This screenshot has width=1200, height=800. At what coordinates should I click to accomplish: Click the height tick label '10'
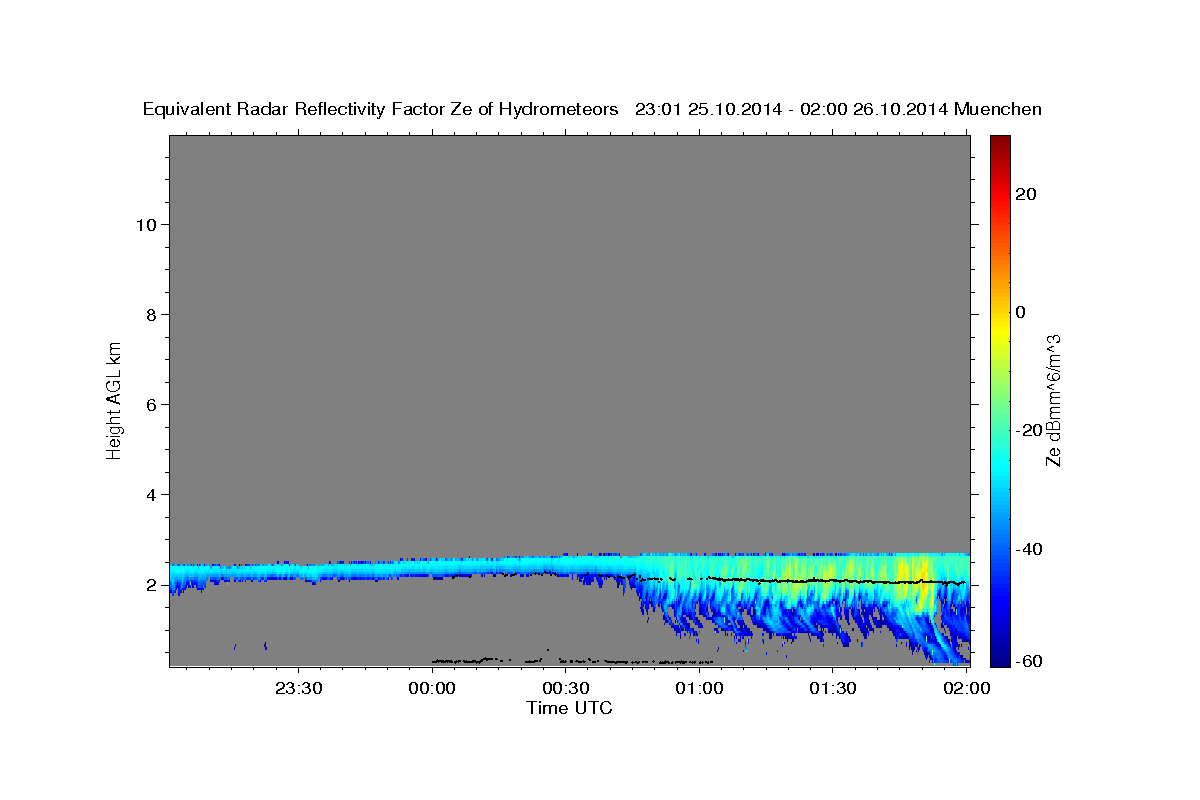coord(145,224)
